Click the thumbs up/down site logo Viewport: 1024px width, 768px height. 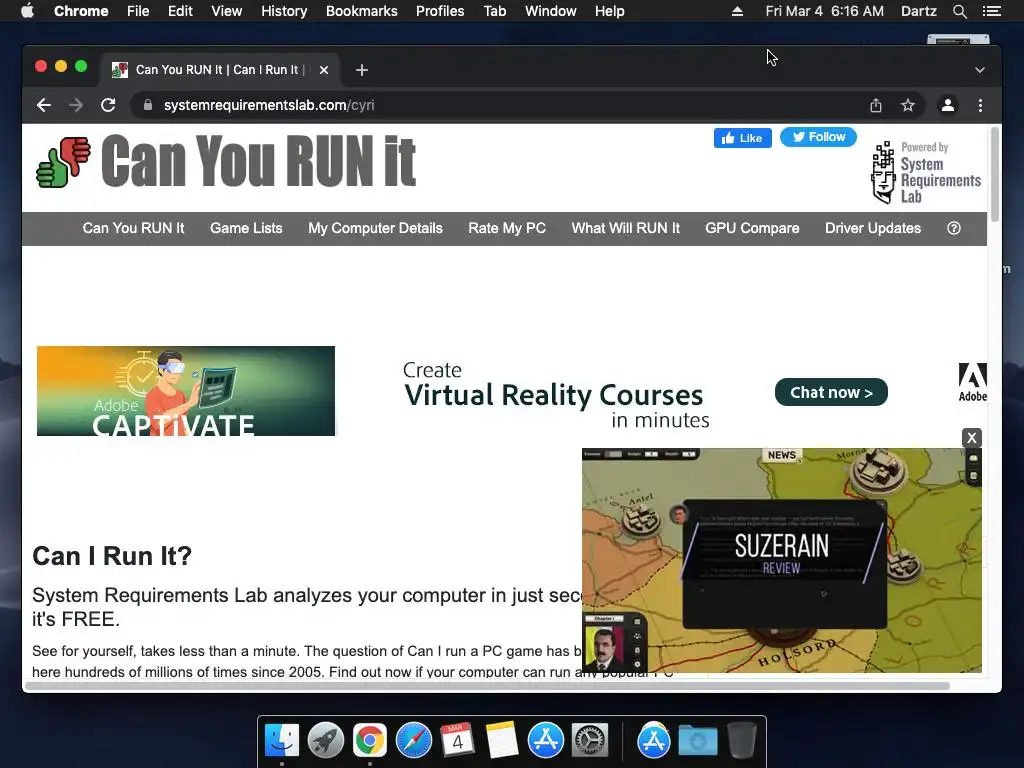[x=63, y=162]
